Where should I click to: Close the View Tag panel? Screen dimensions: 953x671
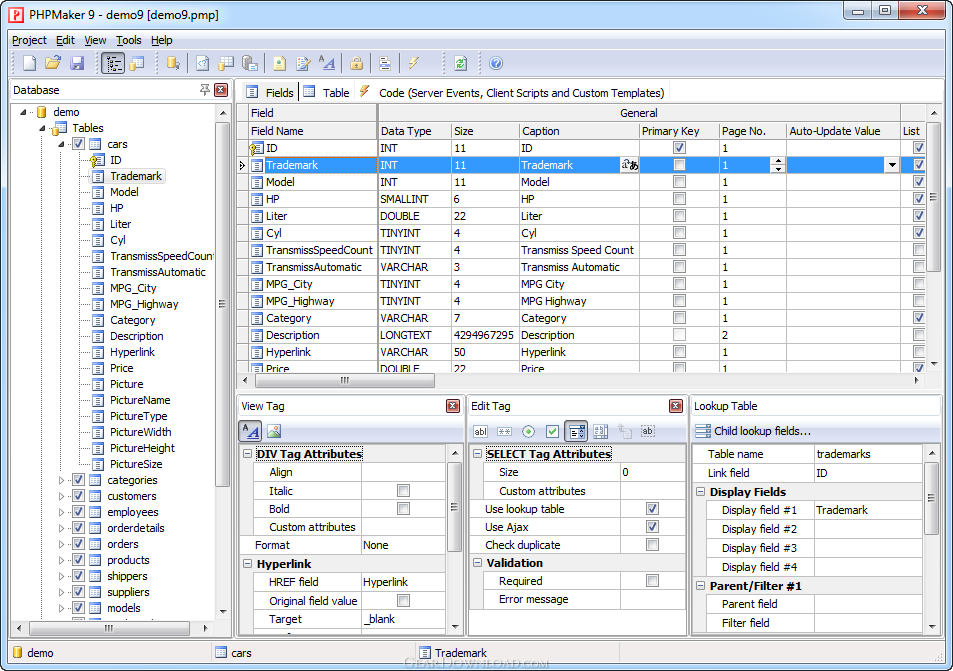[453, 406]
